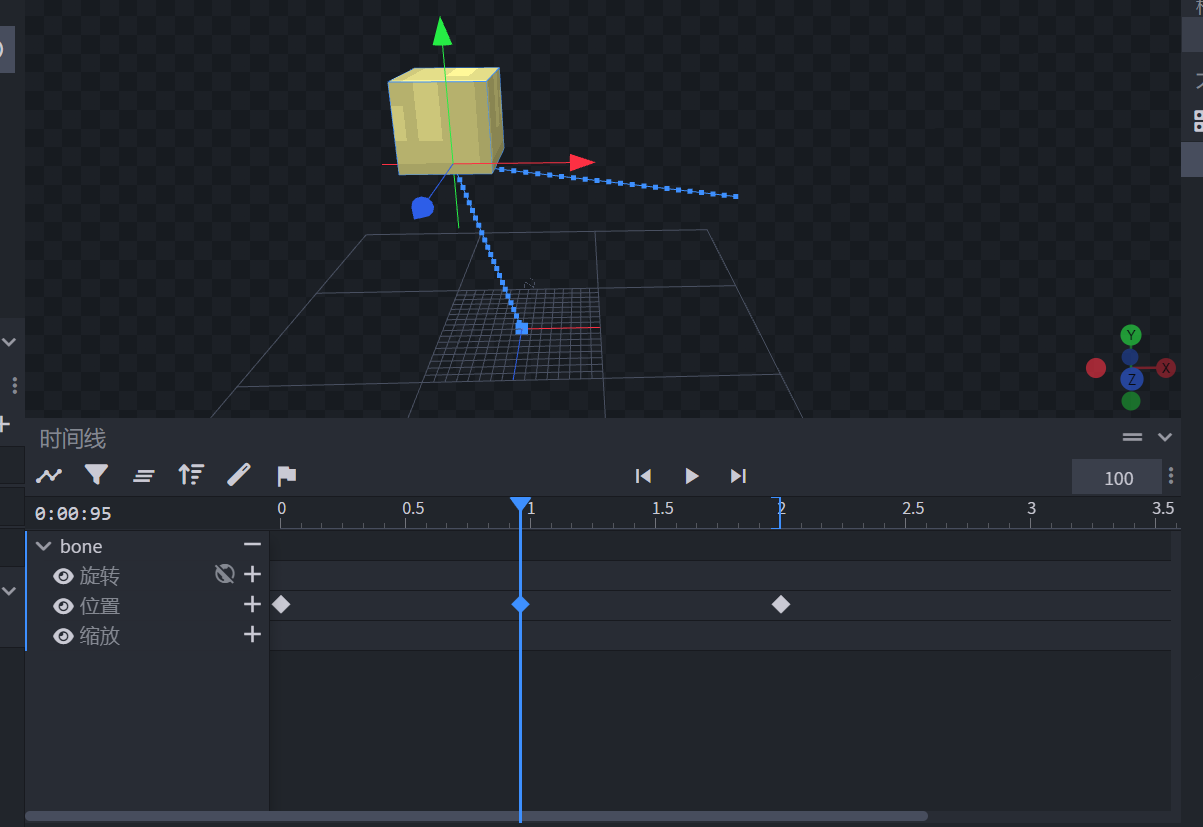Toggle the graph editor curve icon

point(49,475)
